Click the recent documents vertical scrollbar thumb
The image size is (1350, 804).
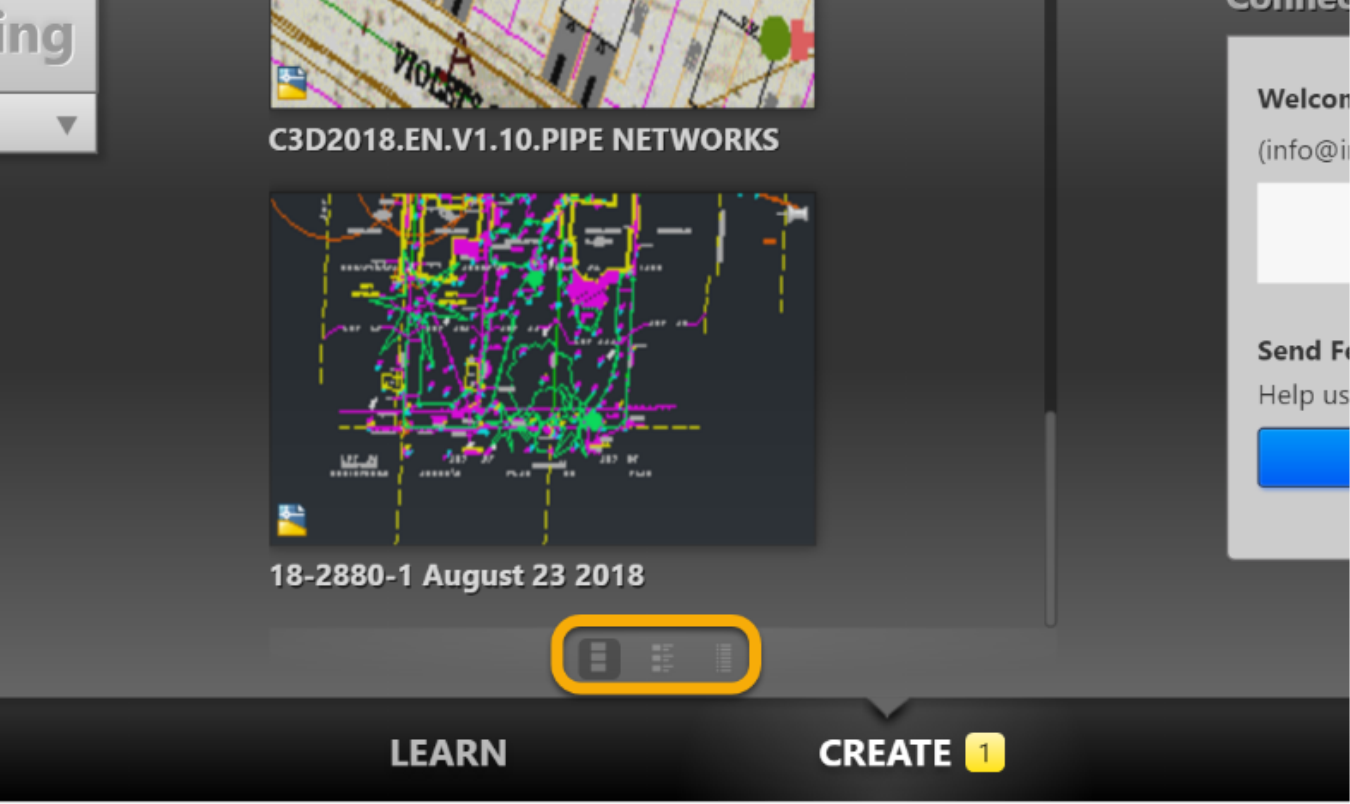pos(1050,518)
